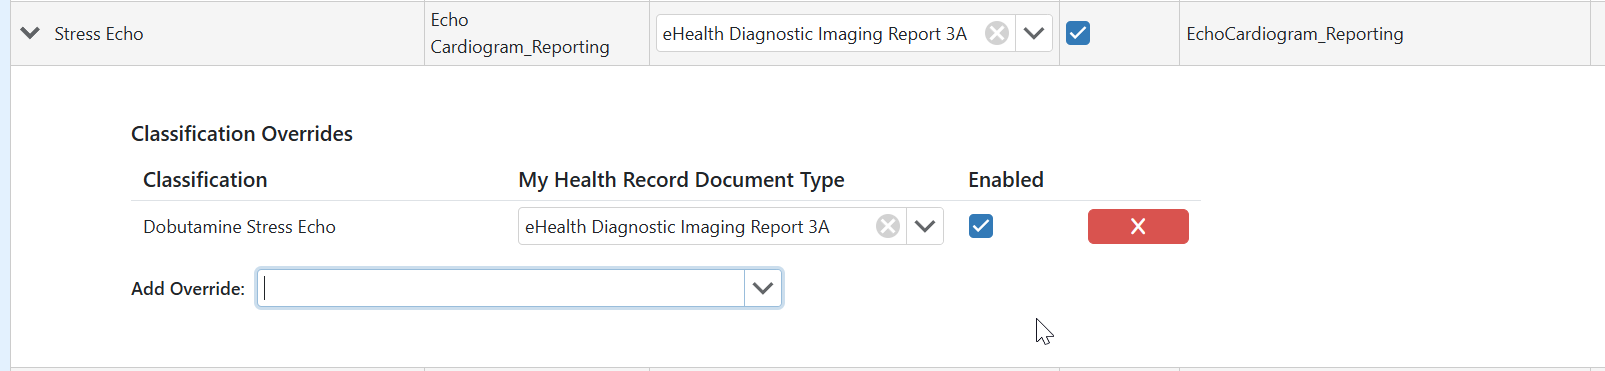Uncheck the Stress Echo row enabled checkbox
The width and height of the screenshot is (1605, 371).
(x=1078, y=33)
